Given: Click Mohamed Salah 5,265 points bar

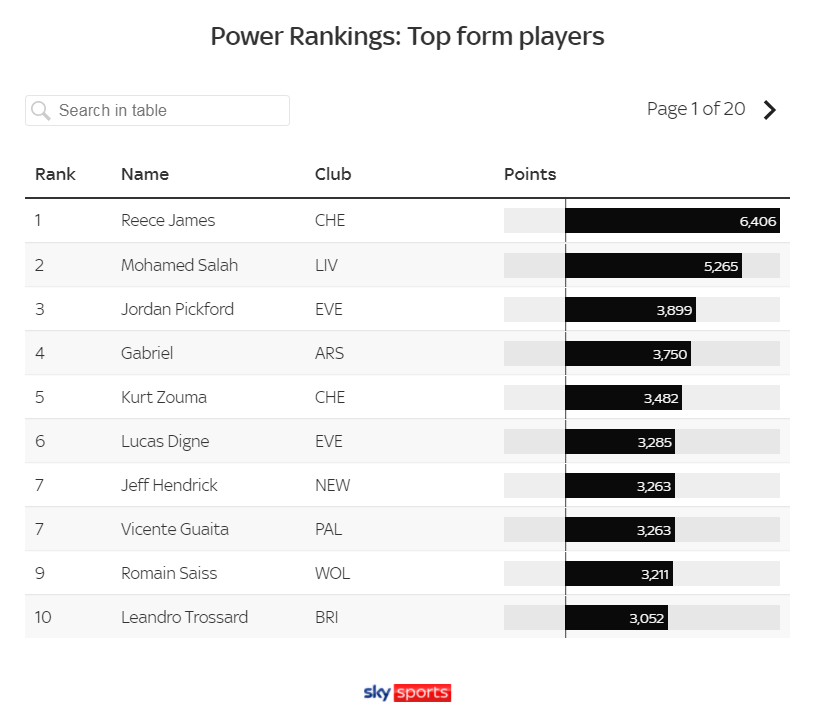Looking at the screenshot, I should tap(653, 266).
